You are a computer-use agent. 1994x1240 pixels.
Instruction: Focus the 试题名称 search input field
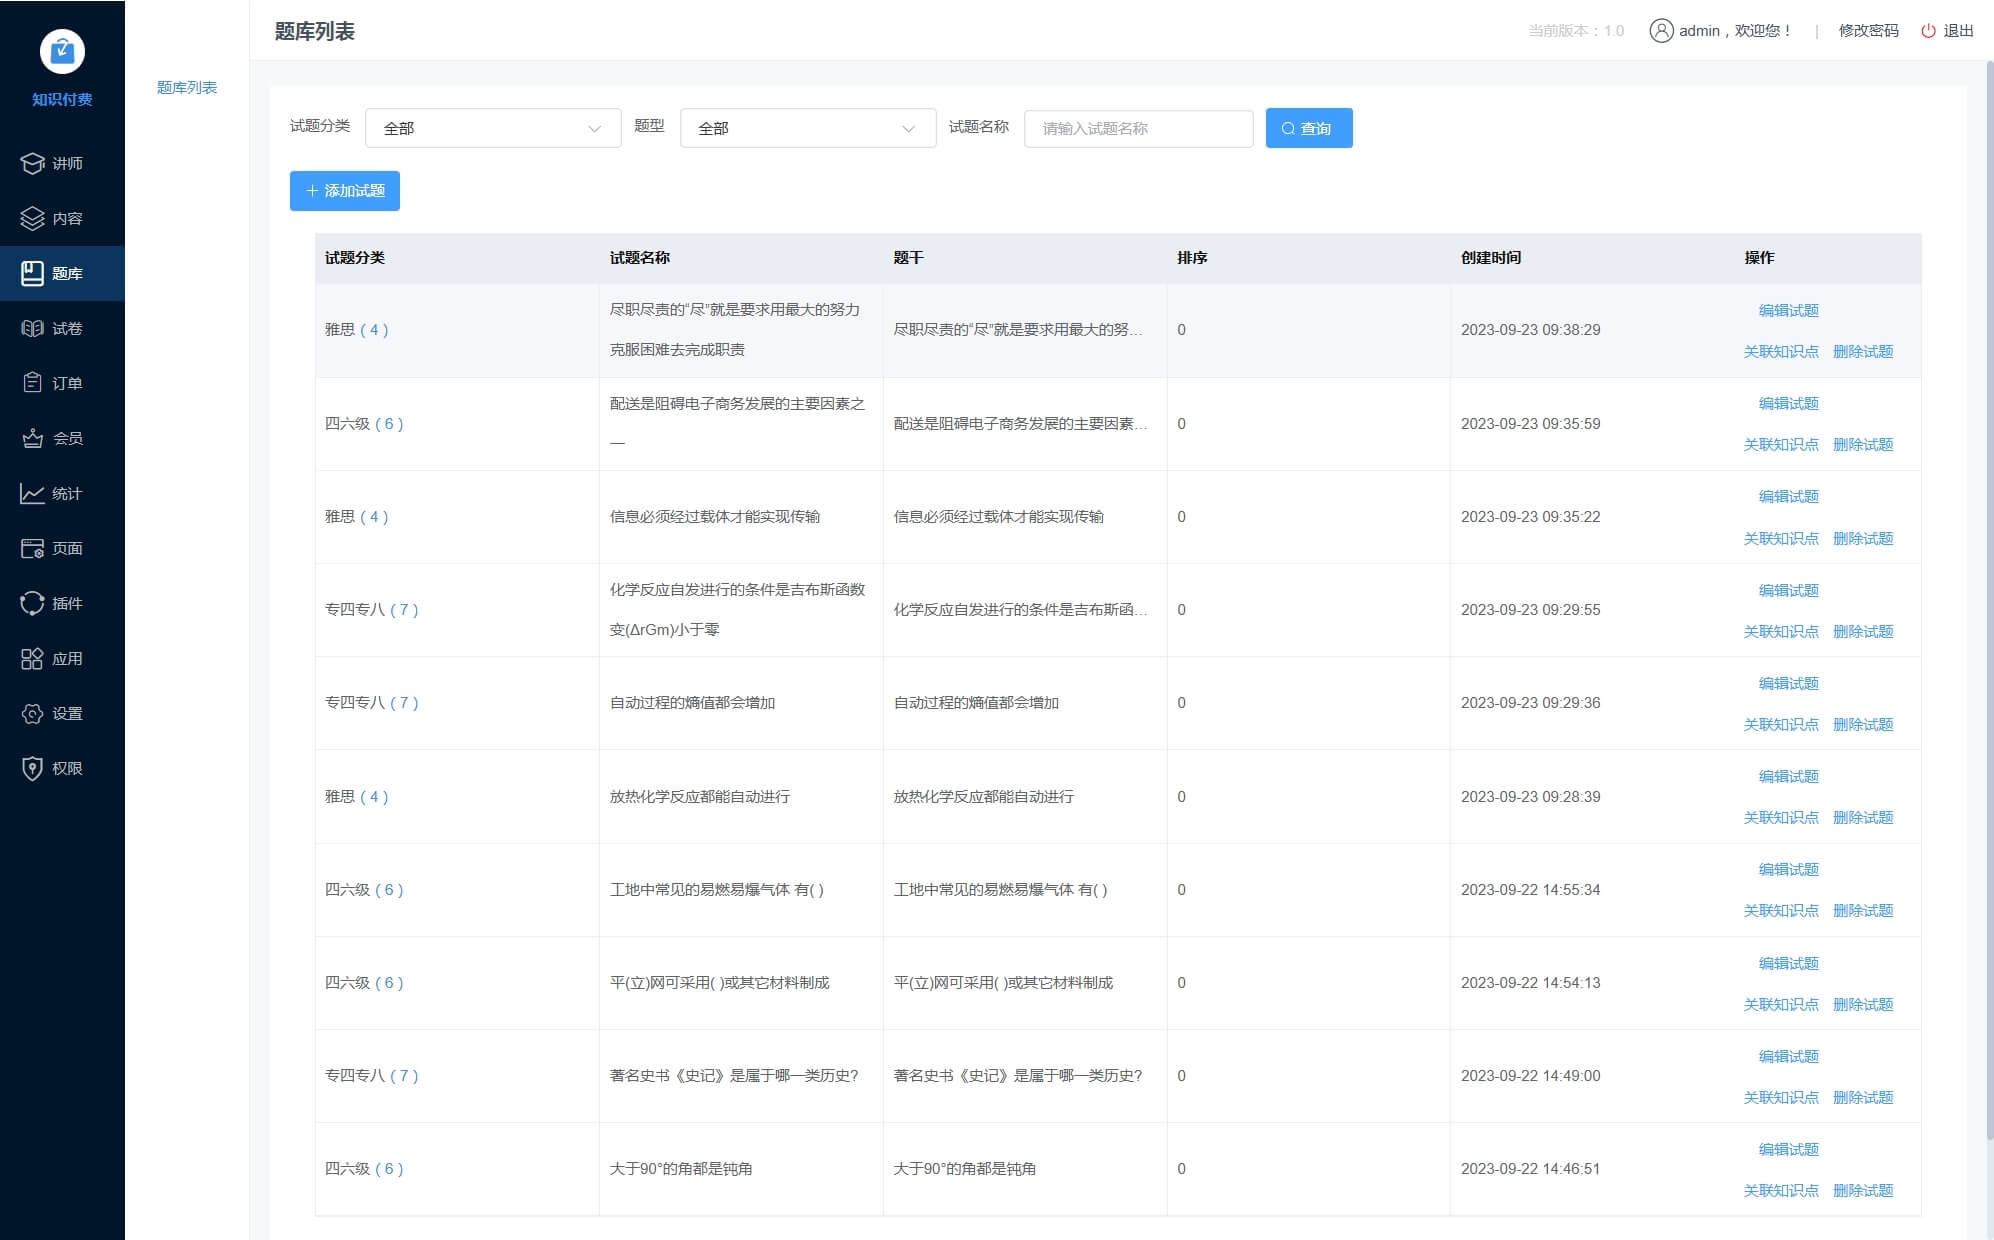pos(1138,128)
